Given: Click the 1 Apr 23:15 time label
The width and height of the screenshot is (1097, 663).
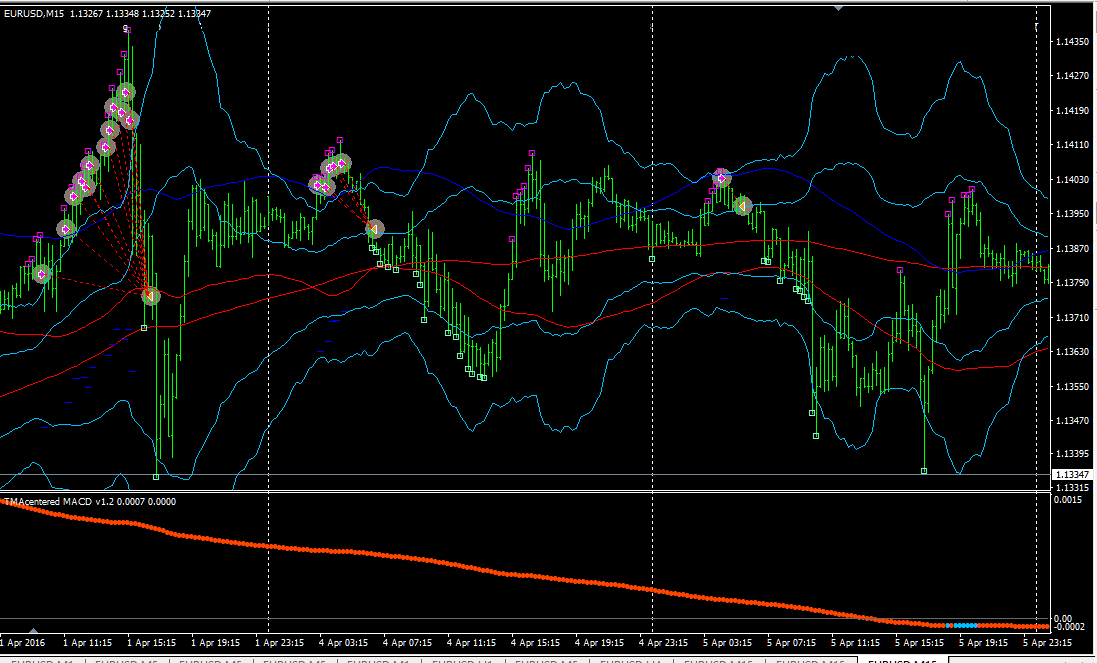Looking at the screenshot, I should [x=280, y=643].
